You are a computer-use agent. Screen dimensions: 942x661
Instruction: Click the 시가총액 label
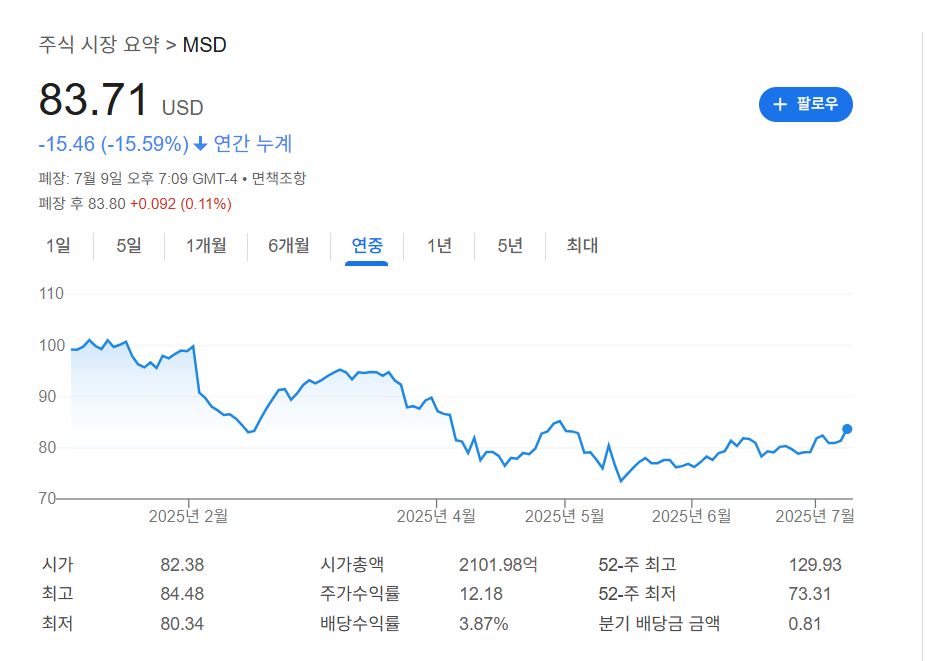[x=352, y=565]
